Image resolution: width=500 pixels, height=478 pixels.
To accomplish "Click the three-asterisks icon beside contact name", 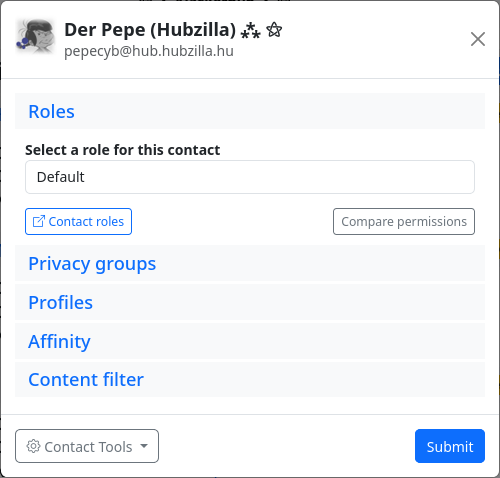I will [250, 30].
